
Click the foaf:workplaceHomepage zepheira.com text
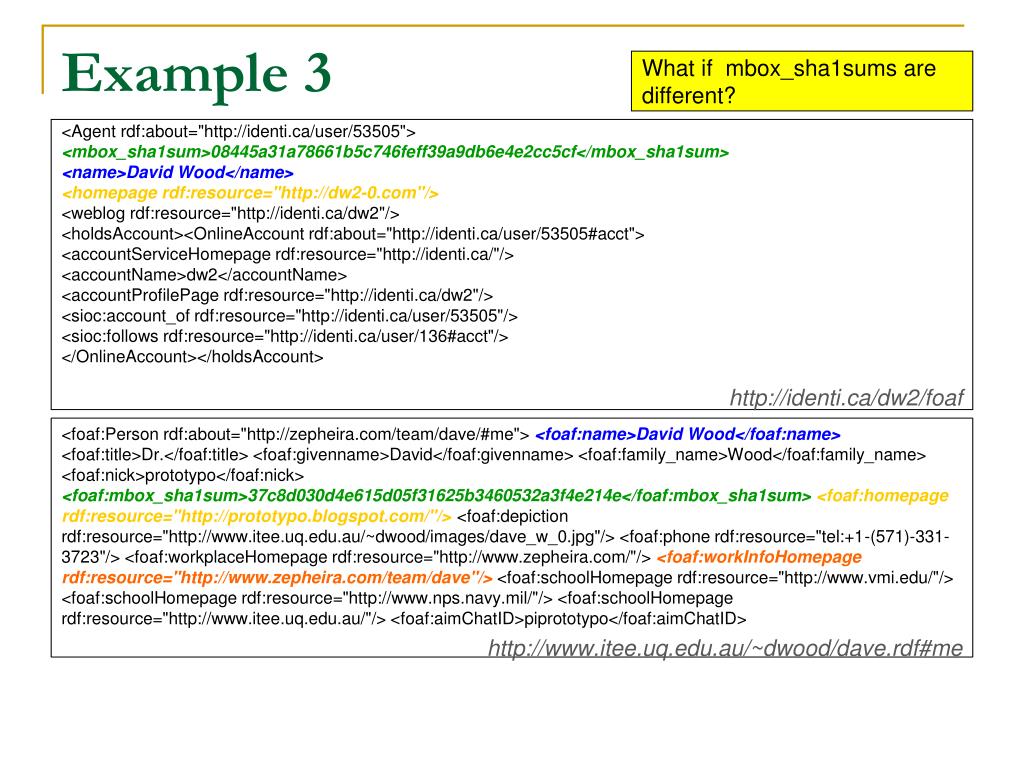pos(387,557)
